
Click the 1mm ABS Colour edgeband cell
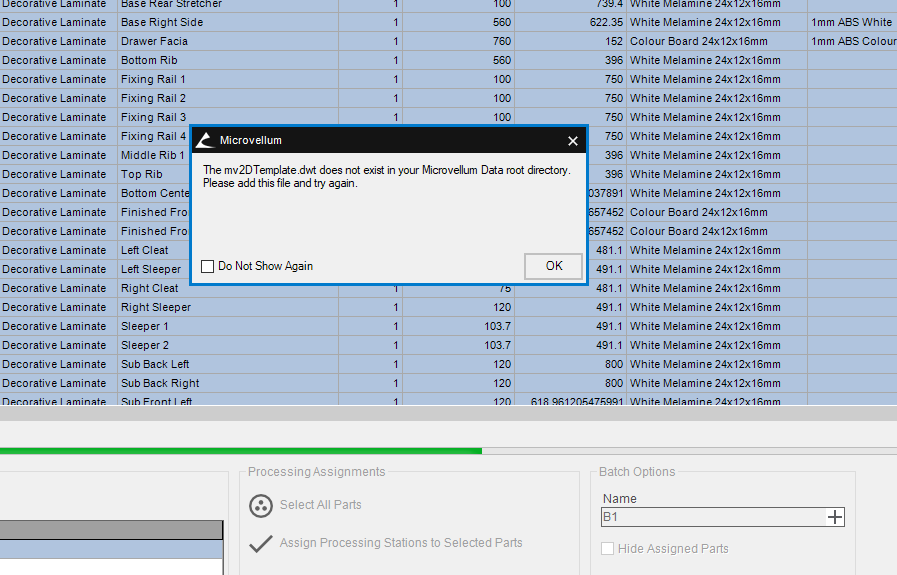(x=852, y=41)
